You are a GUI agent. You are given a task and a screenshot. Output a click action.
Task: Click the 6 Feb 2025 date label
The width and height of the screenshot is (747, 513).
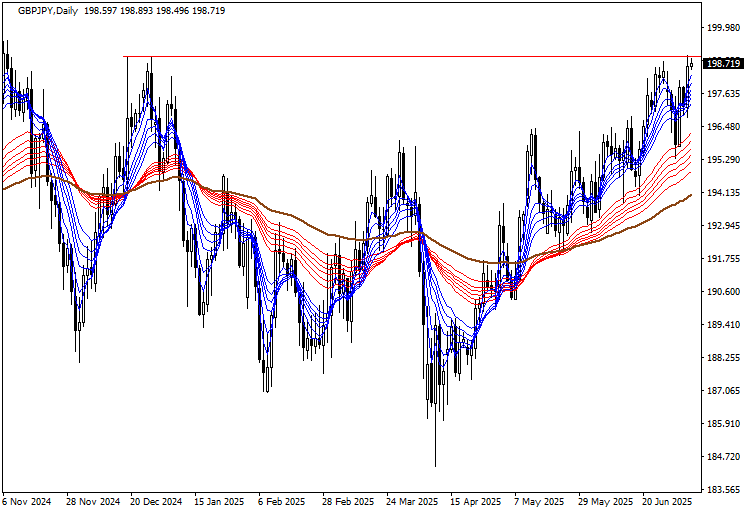click(282, 502)
